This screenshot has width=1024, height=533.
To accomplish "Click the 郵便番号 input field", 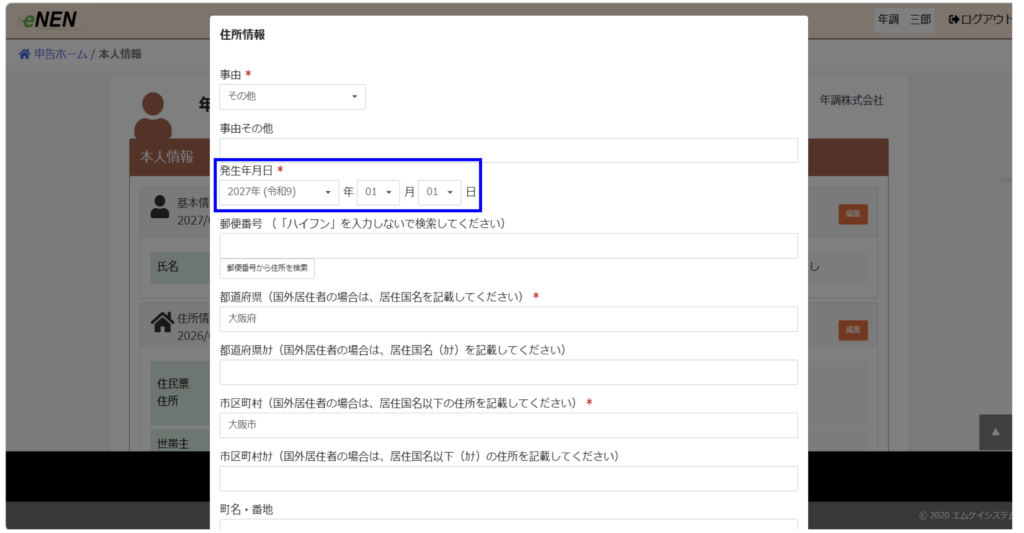I will tap(509, 246).
